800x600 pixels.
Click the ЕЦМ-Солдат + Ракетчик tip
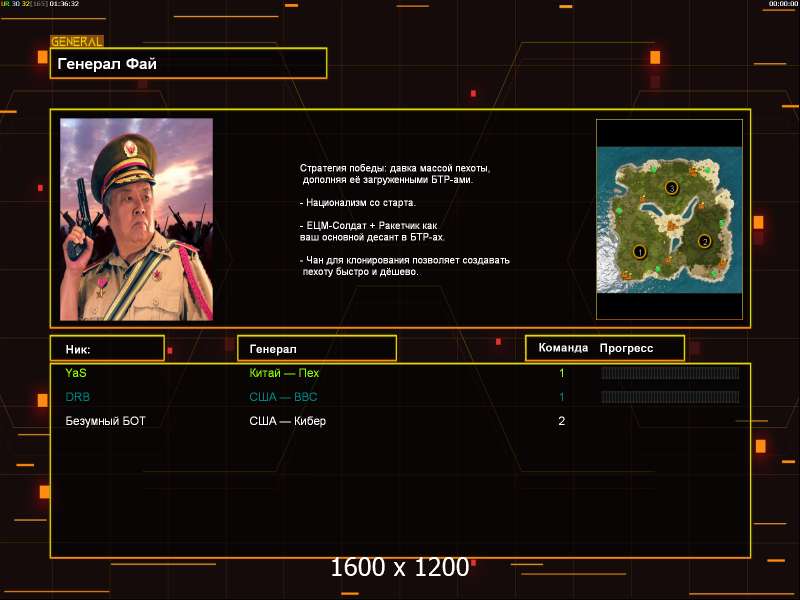pos(372,231)
